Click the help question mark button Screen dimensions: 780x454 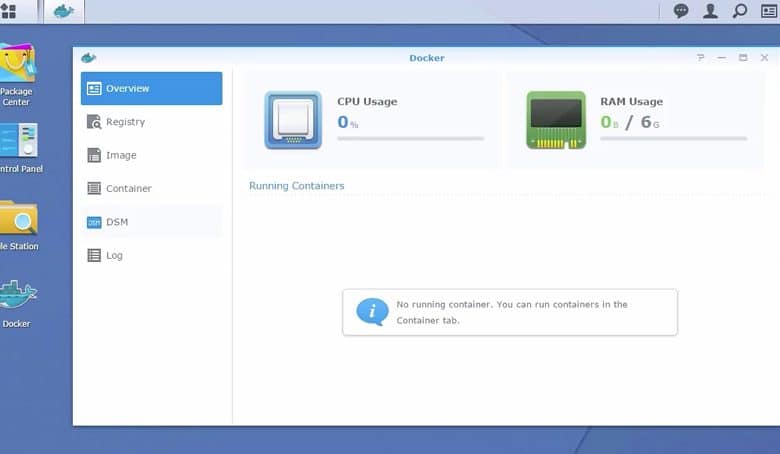(700, 58)
